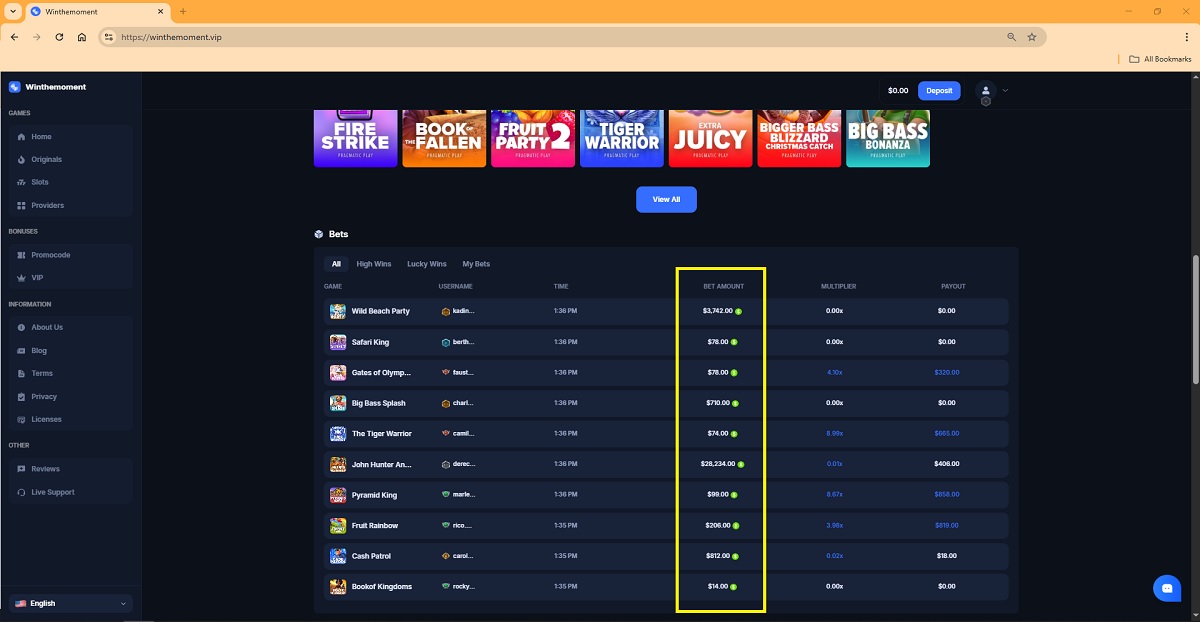Open the account dropdown chevron
1200x622 pixels.
[1005, 90]
